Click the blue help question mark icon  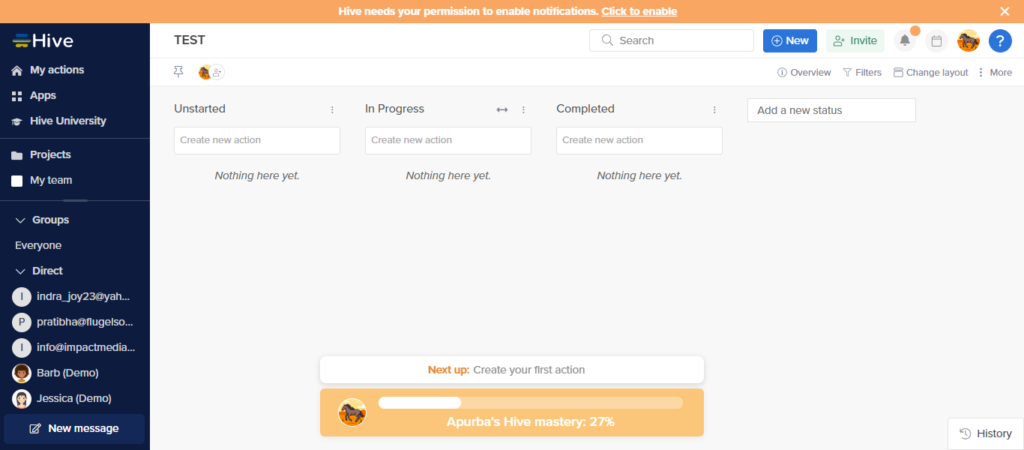pyautogui.click(x=1000, y=41)
